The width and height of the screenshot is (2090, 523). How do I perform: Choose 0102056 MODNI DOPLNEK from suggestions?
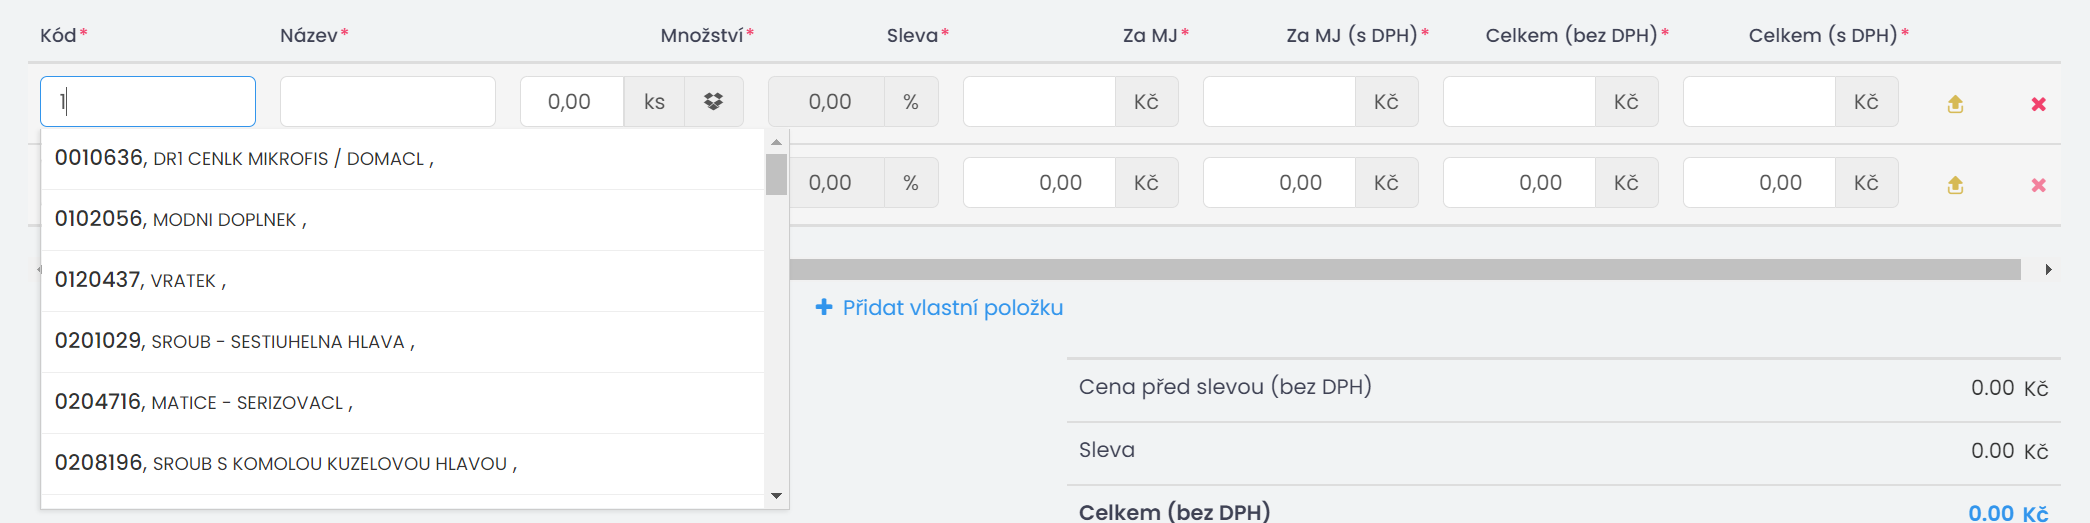point(403,220)
